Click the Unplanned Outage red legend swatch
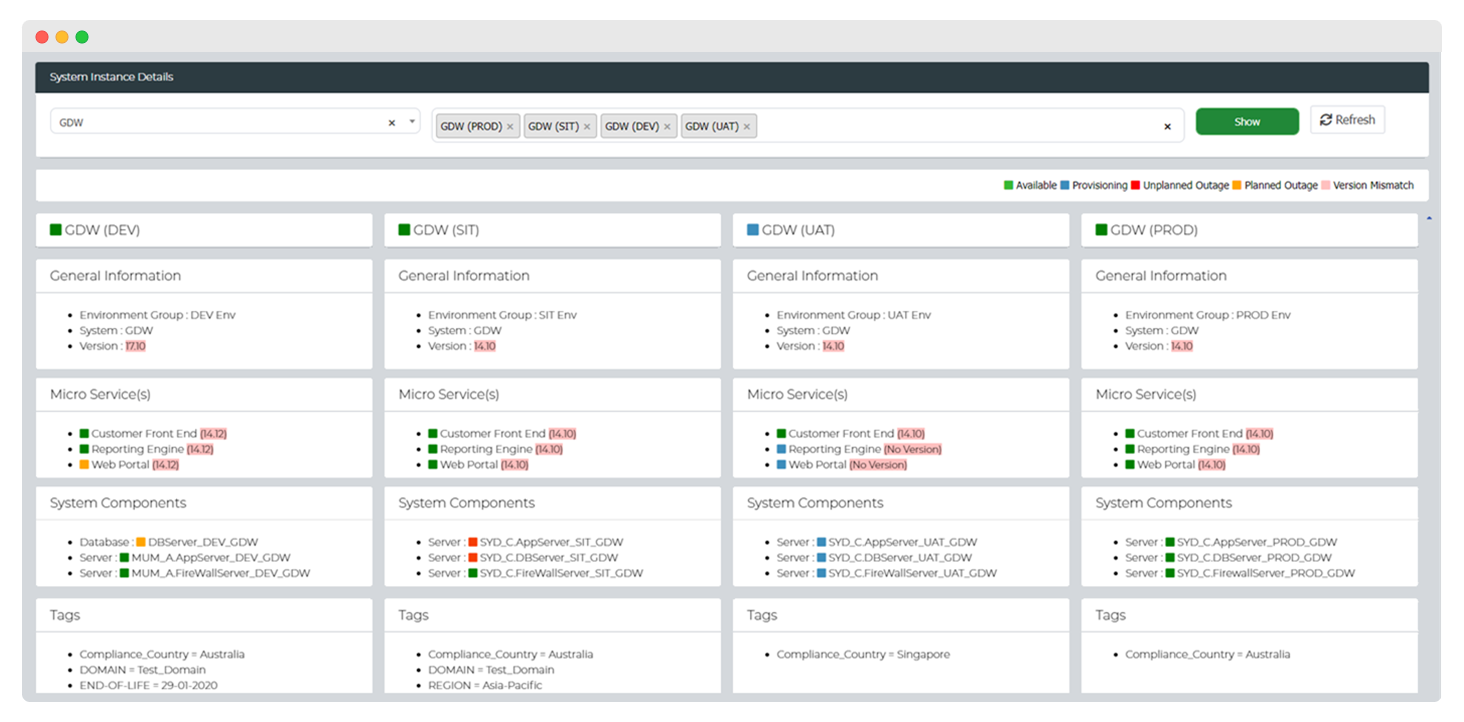The image size is (1464, 722). 1136,185
